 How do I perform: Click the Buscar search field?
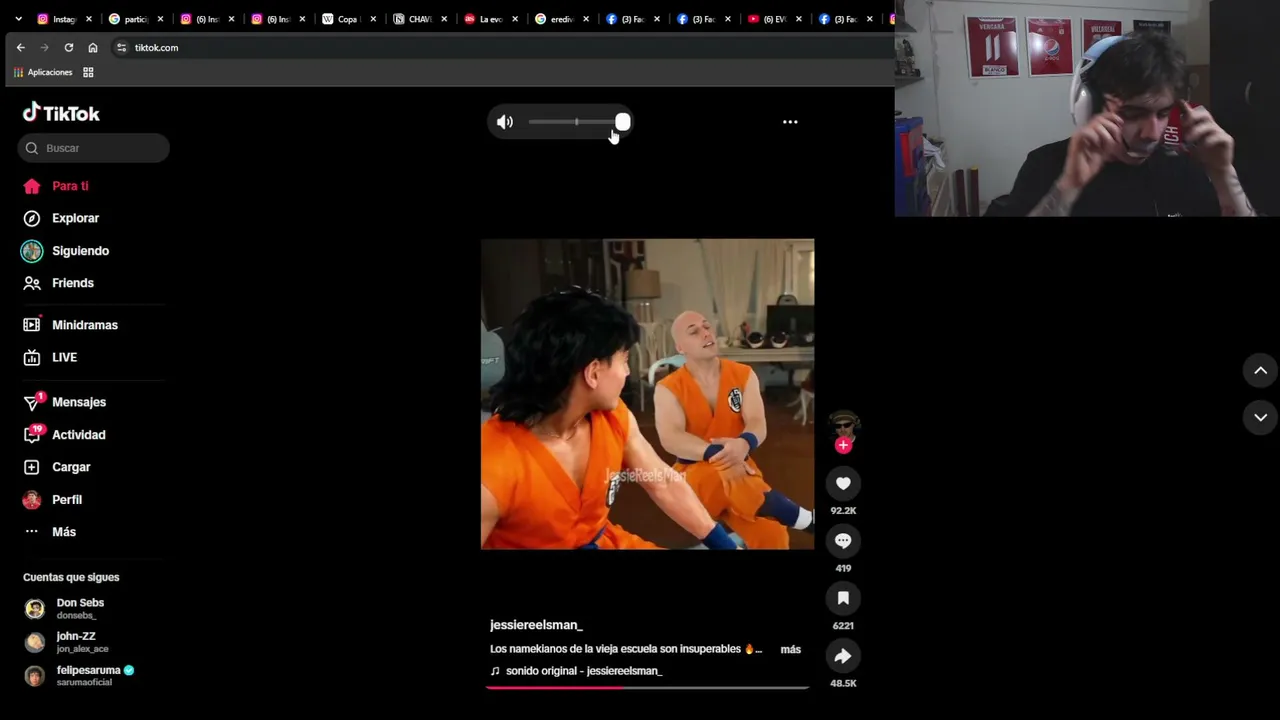[x=94, y=148]
